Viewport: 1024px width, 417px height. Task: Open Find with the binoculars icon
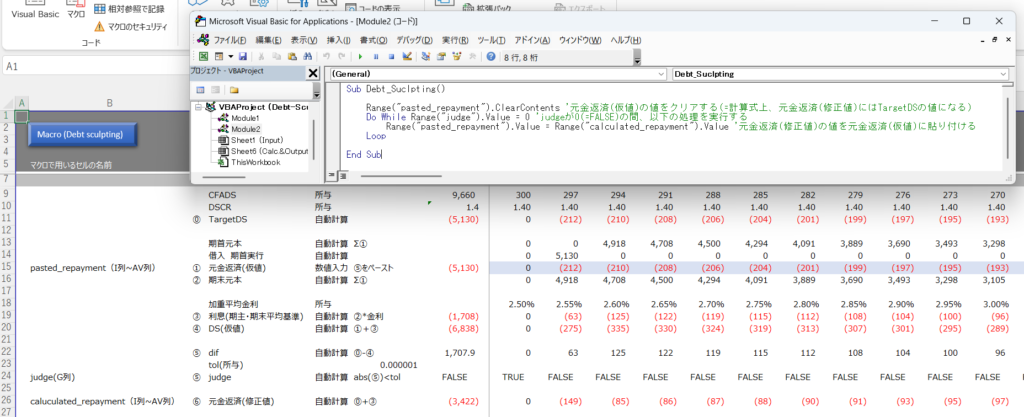308,57
